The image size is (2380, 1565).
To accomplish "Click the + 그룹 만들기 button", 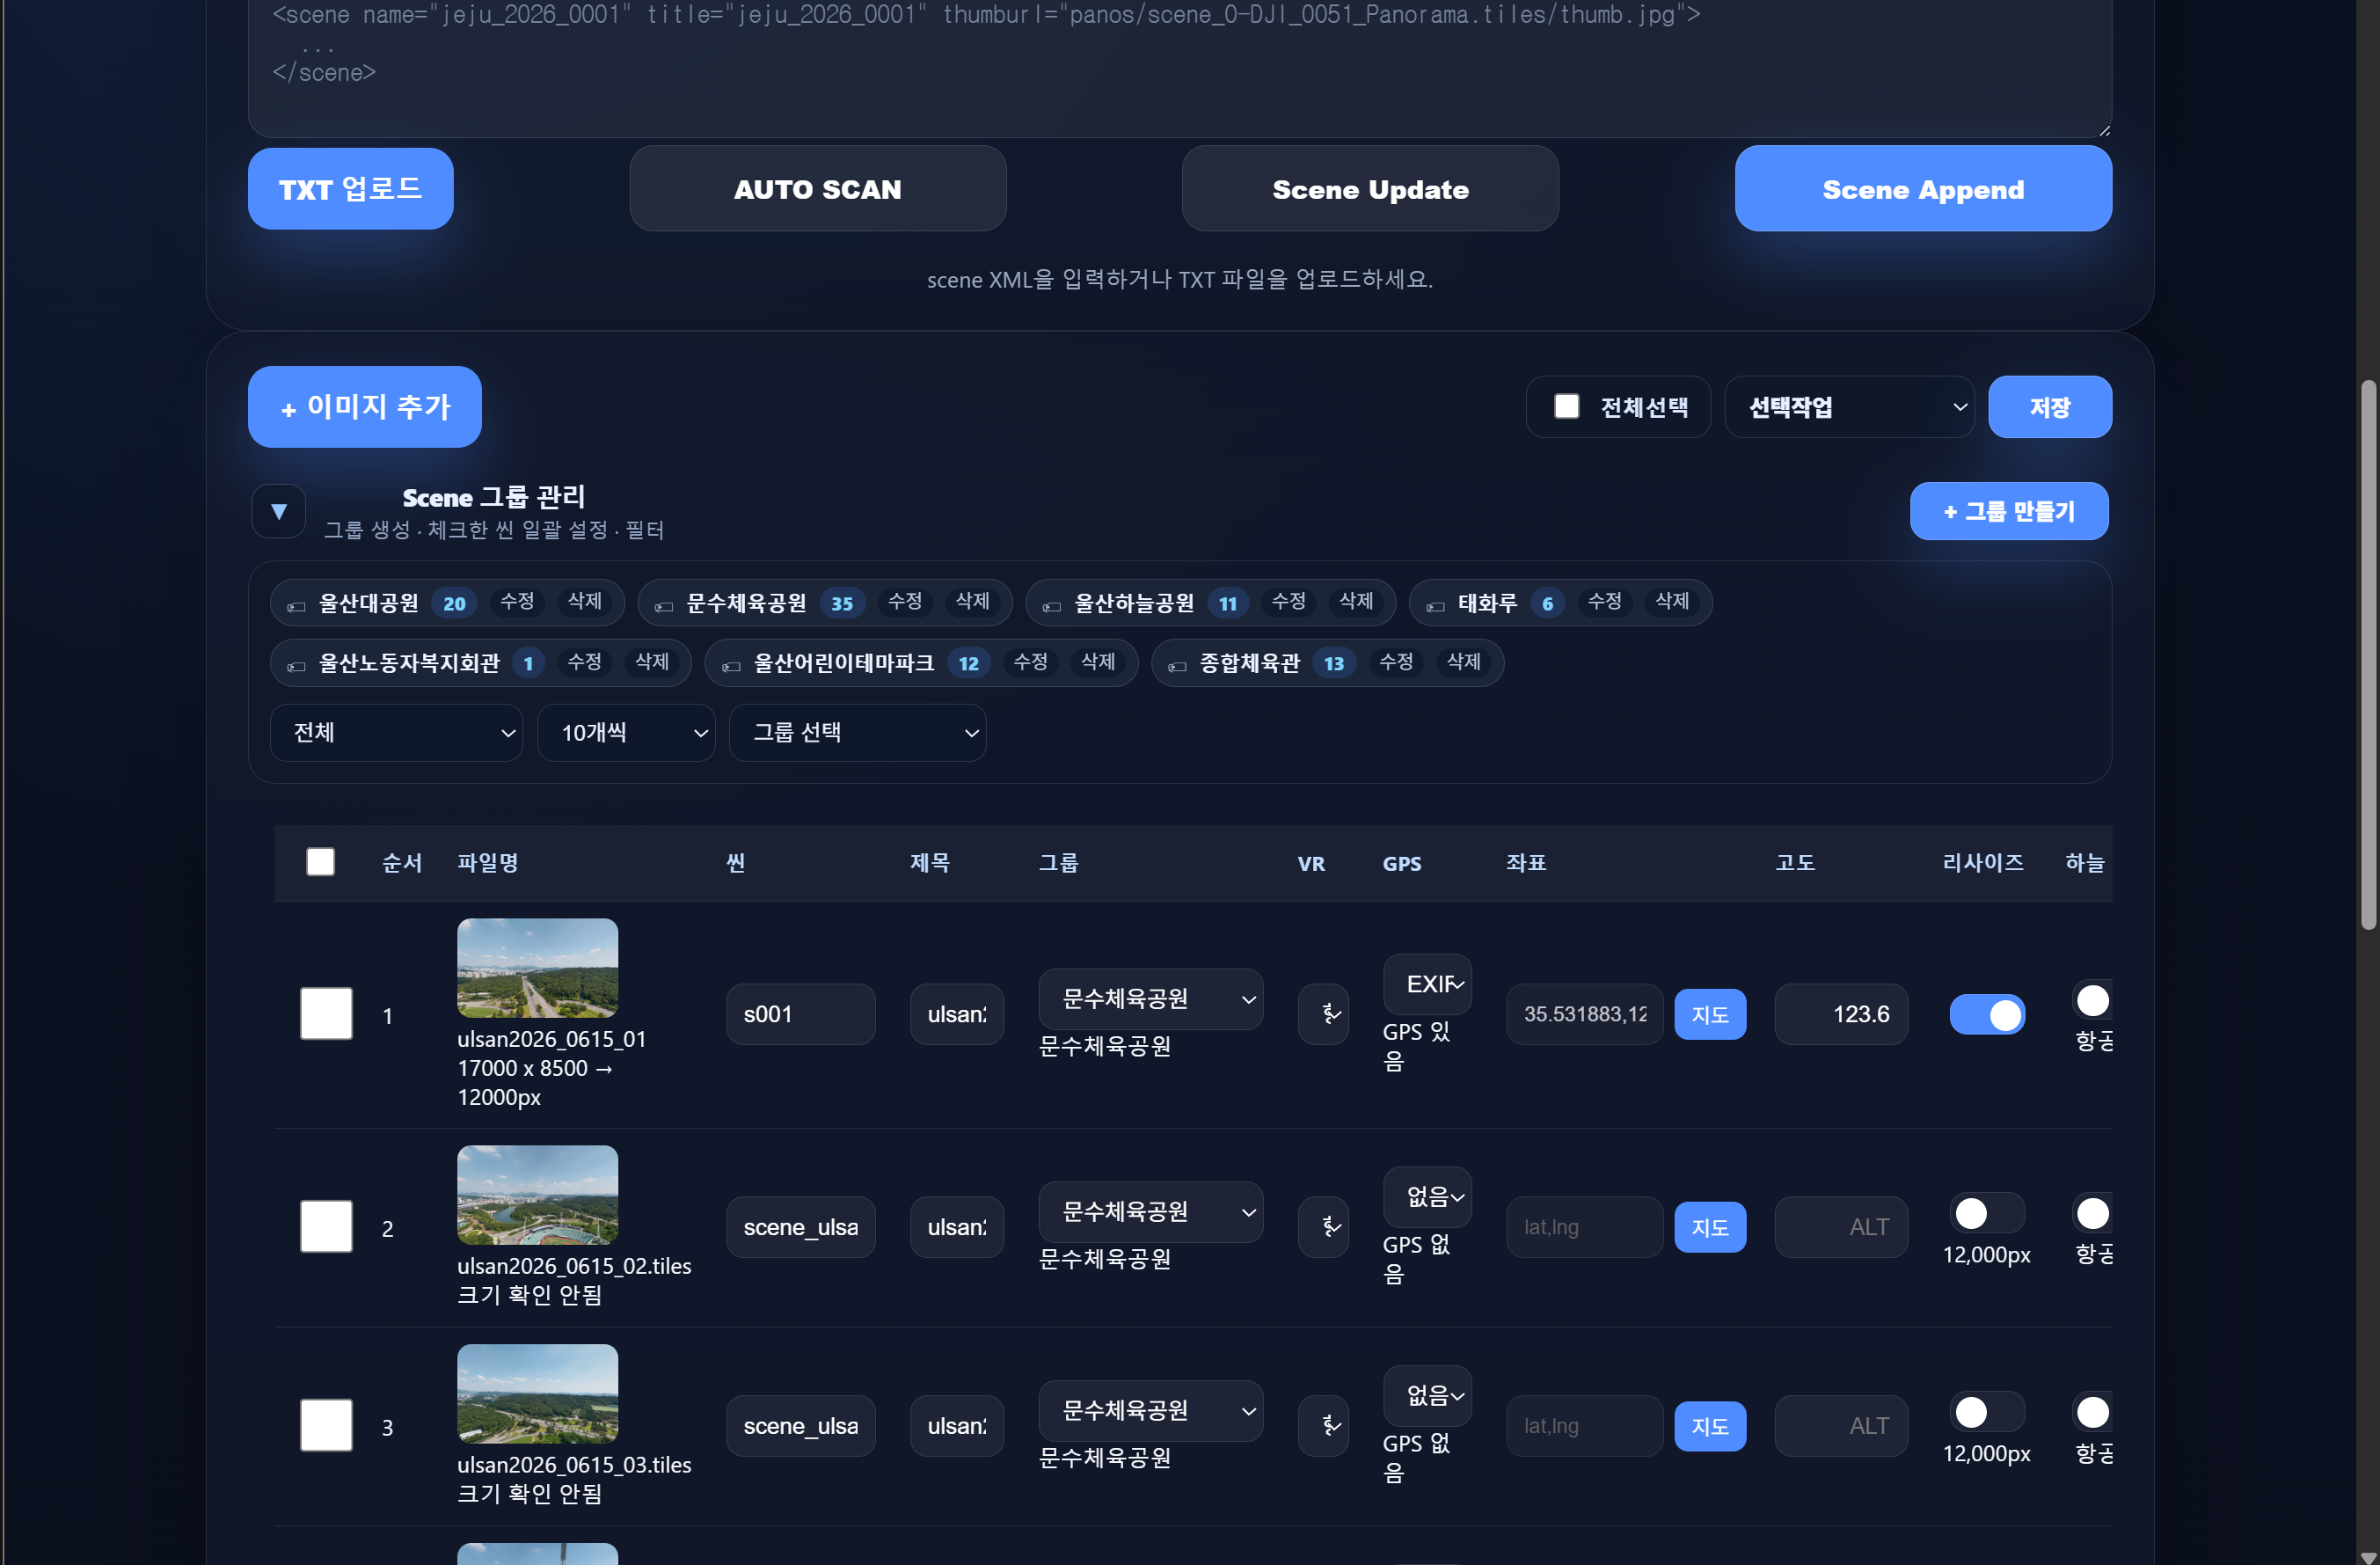I will [x=2010, y=512].
